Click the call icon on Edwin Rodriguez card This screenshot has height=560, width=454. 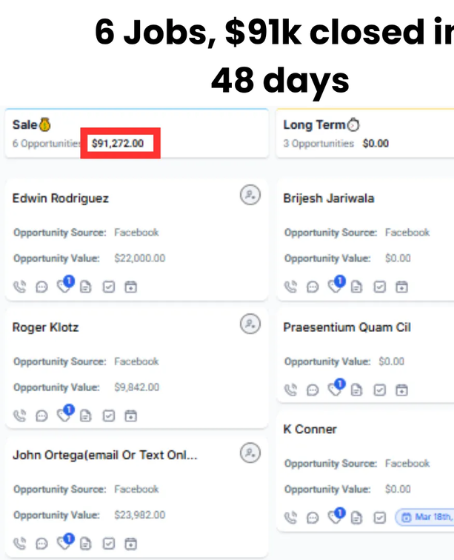click(20, 287)
